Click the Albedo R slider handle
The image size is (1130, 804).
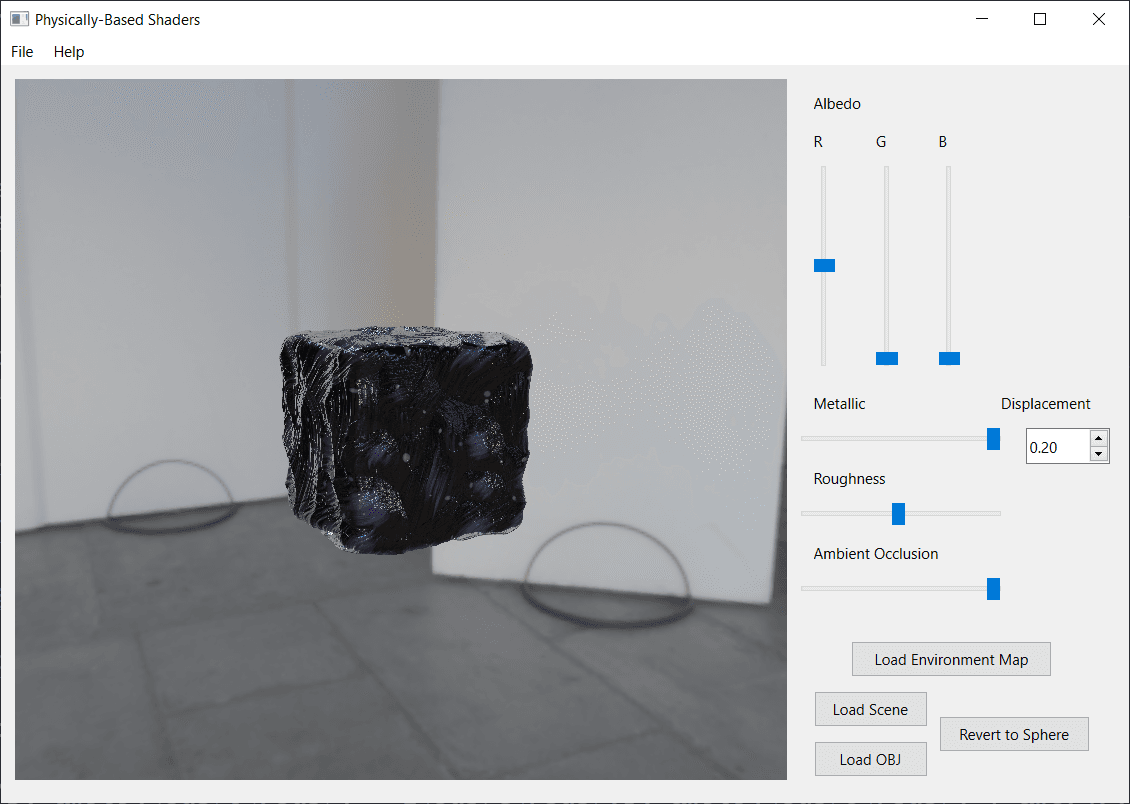point(824,265)
